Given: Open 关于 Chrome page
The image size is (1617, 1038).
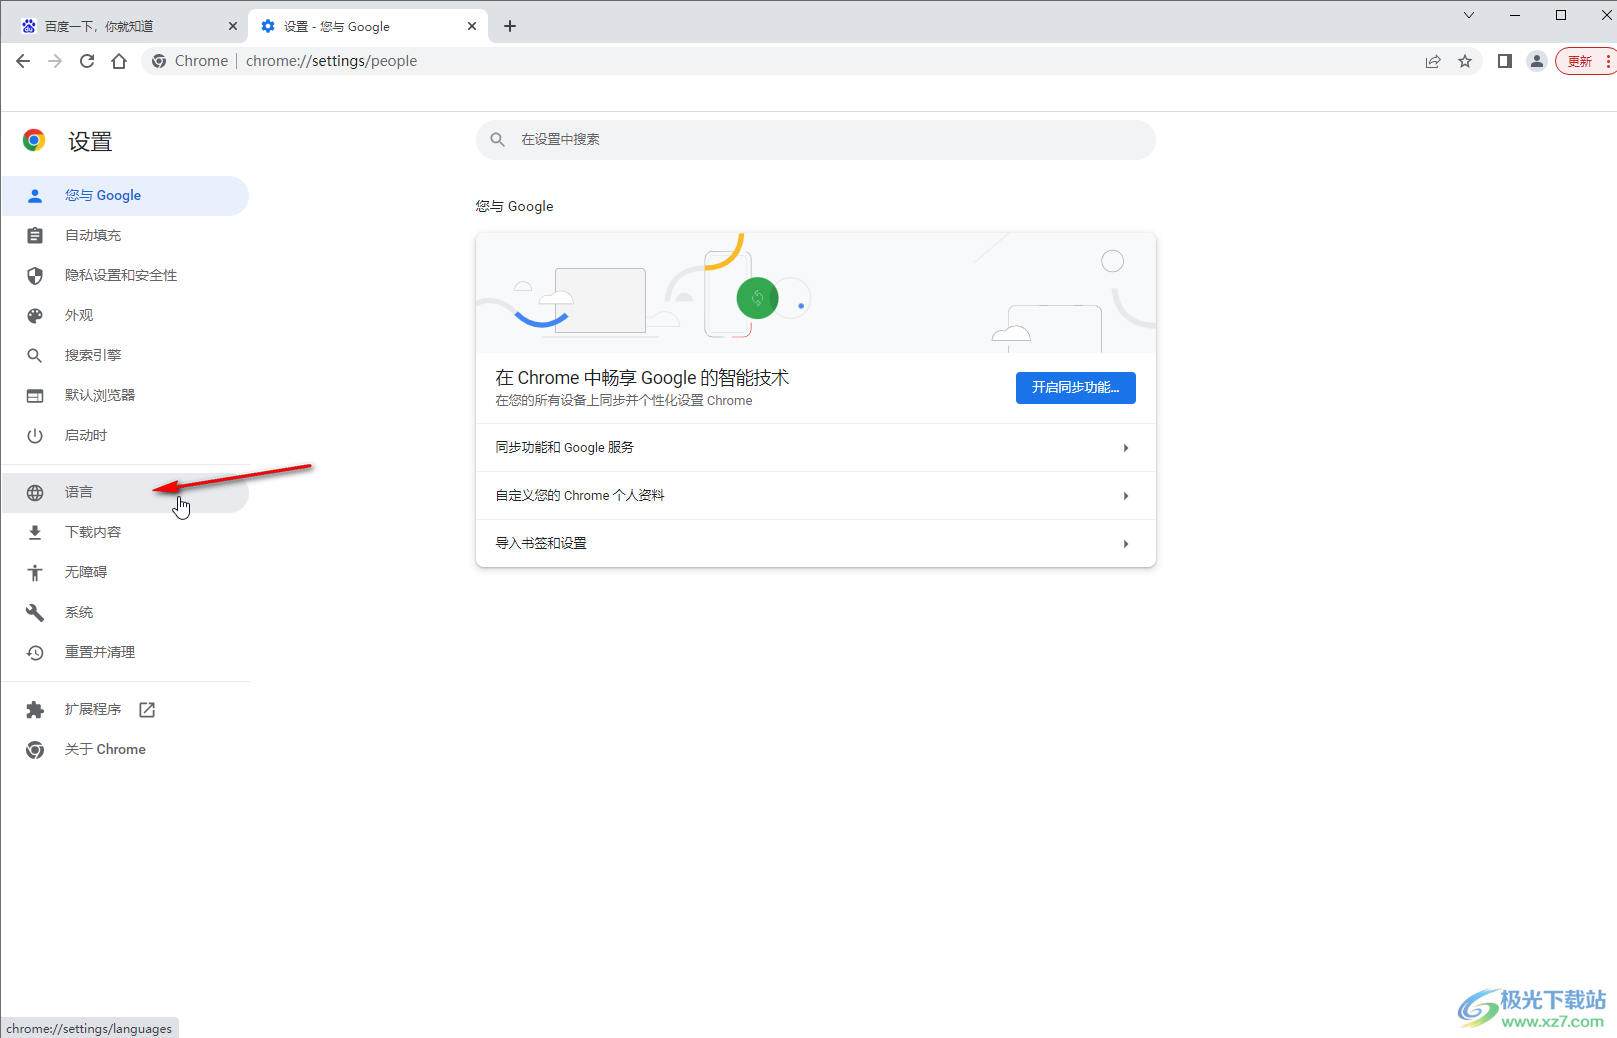Looking at the screenshot, I should click(x=125, y=750).
